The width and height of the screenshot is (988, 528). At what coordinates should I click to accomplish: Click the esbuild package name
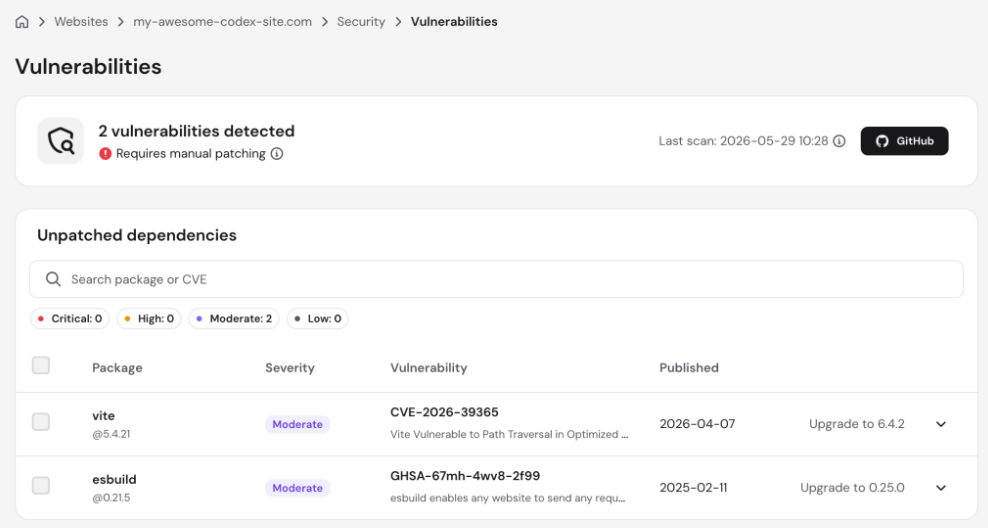pyautogui.click(x=114, y=479)
